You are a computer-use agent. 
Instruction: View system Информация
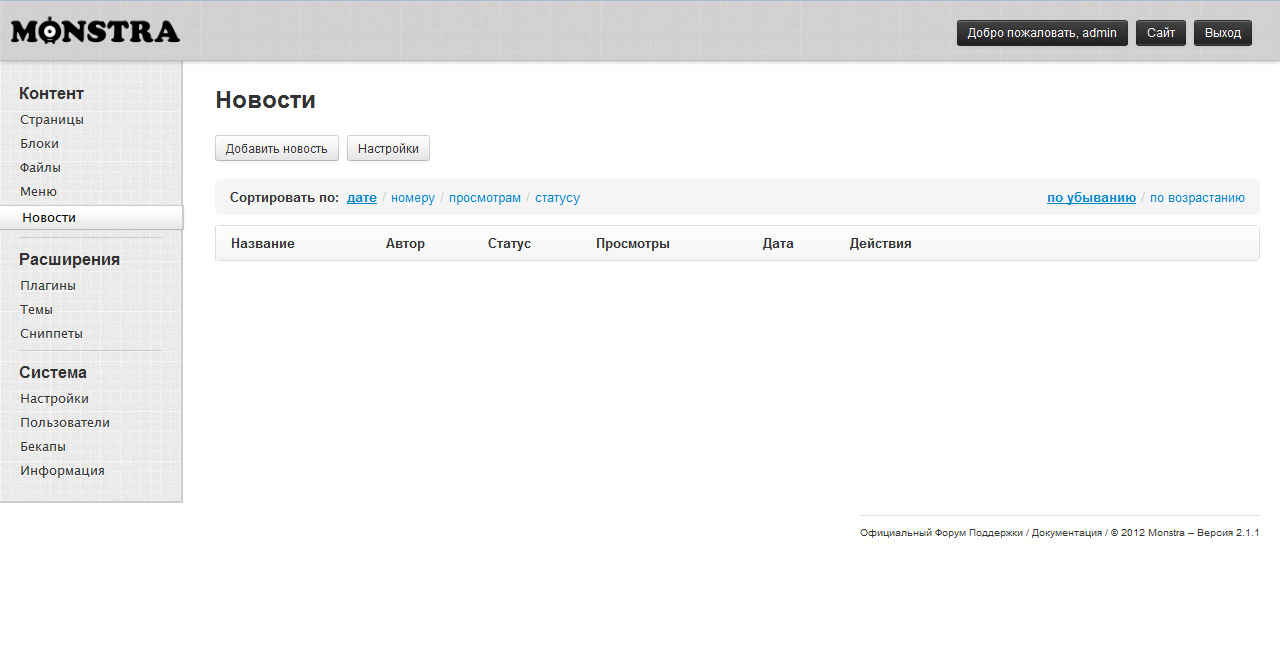tap(62, 470)
